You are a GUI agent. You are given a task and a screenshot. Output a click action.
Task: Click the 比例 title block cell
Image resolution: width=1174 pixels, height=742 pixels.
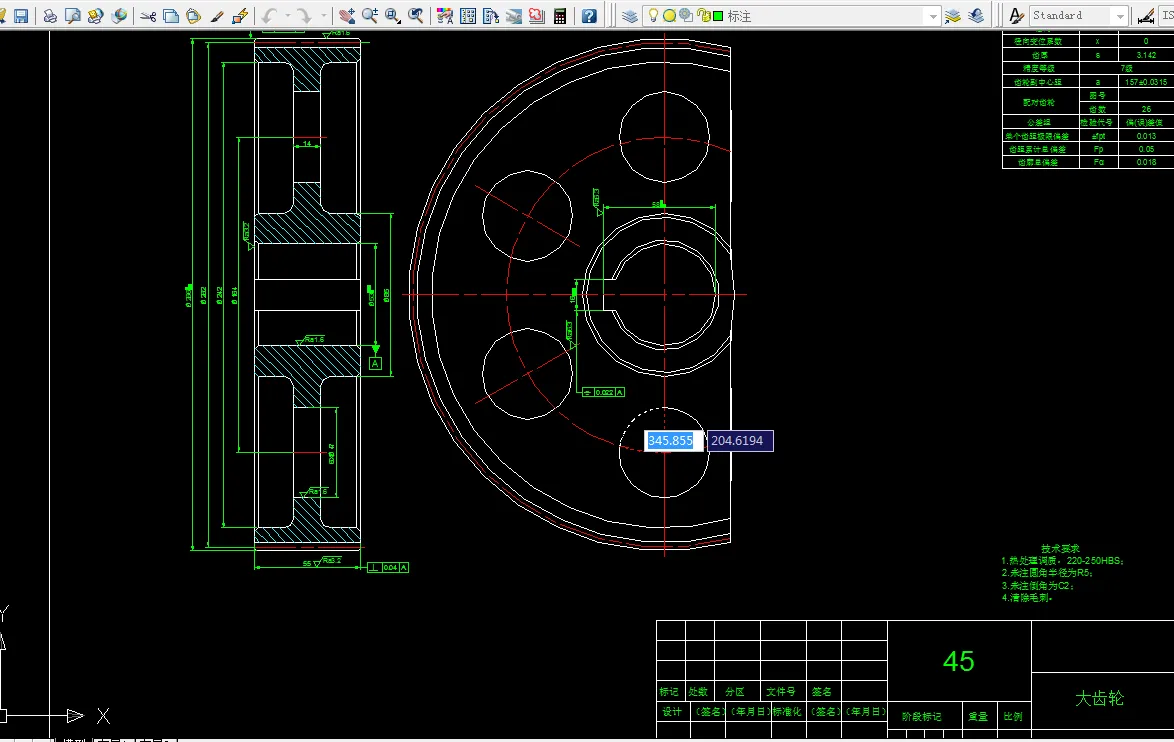click(x=1012, y=717)
